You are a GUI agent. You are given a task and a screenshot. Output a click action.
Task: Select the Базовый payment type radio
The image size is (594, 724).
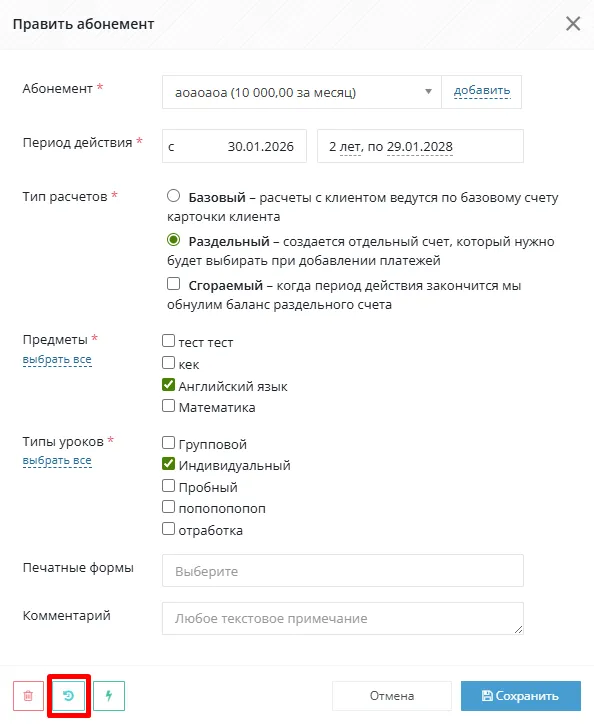point(174,196)
